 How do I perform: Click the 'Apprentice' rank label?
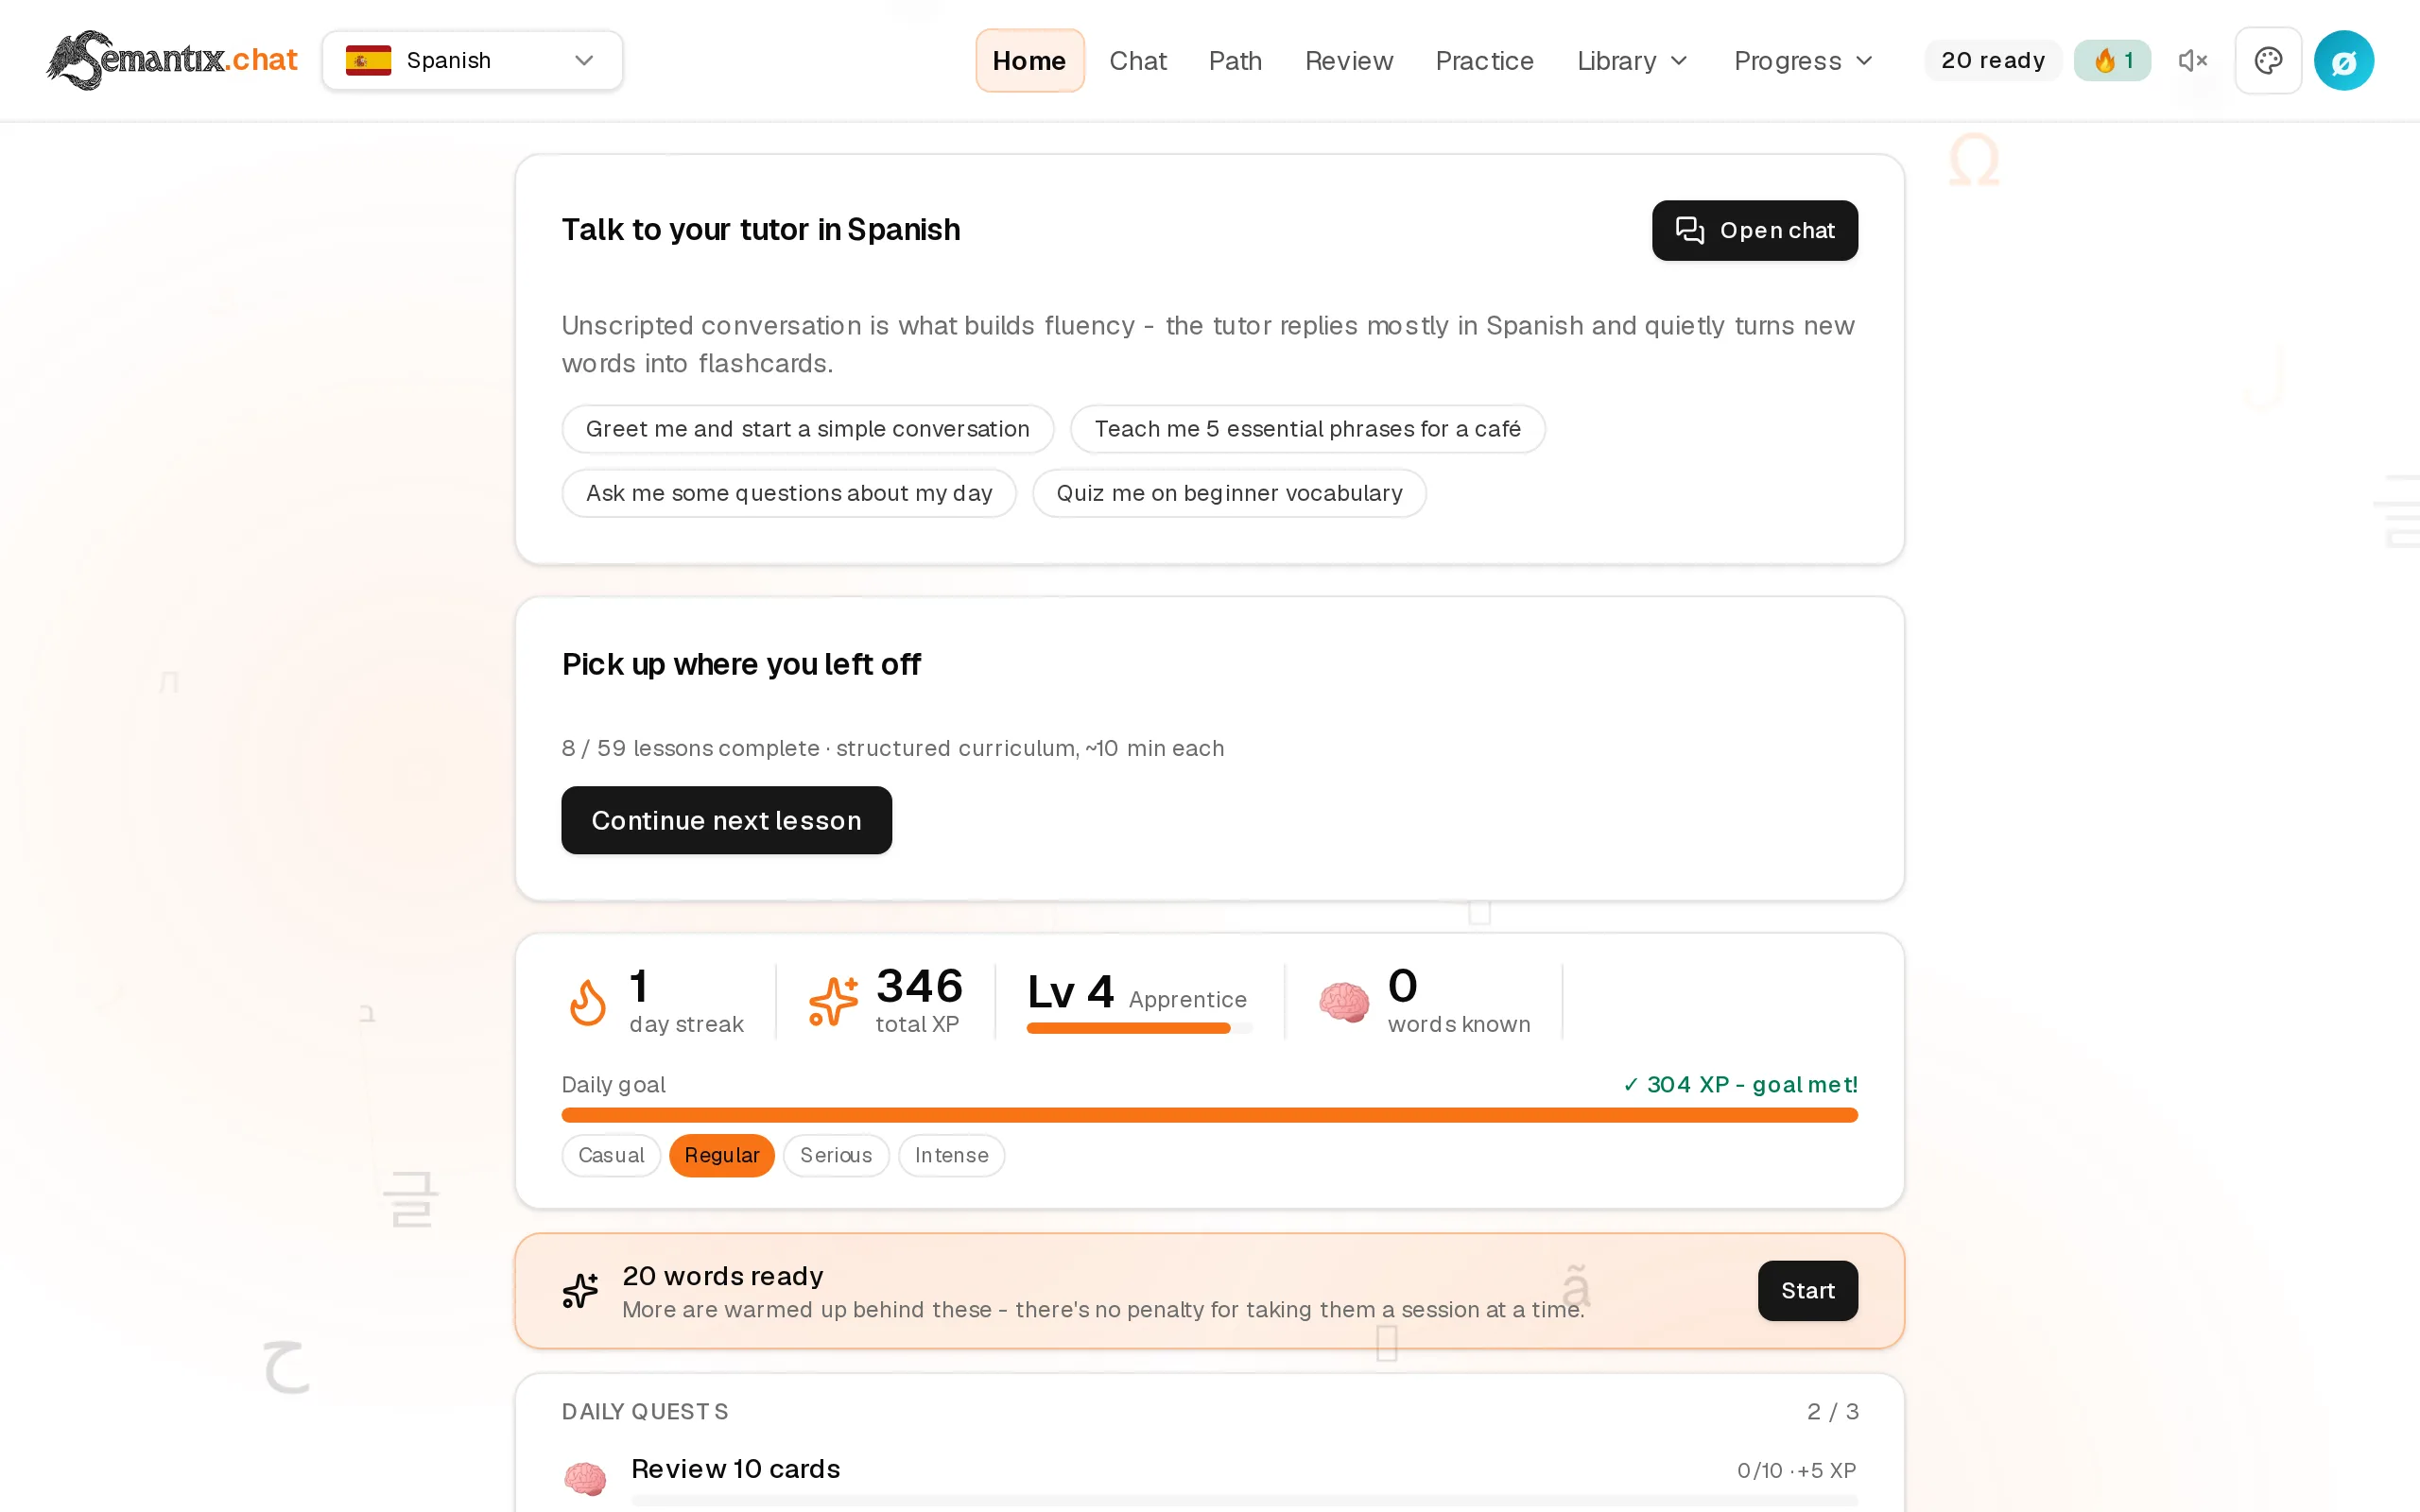[x=1187, y=999]
